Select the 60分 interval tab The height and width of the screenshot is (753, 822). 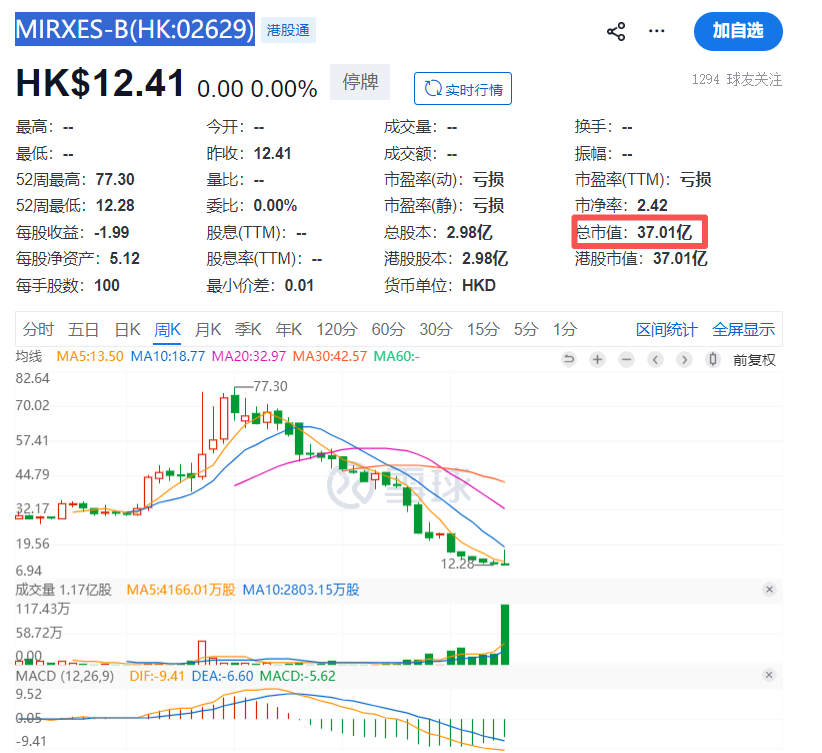coord(387,329)
